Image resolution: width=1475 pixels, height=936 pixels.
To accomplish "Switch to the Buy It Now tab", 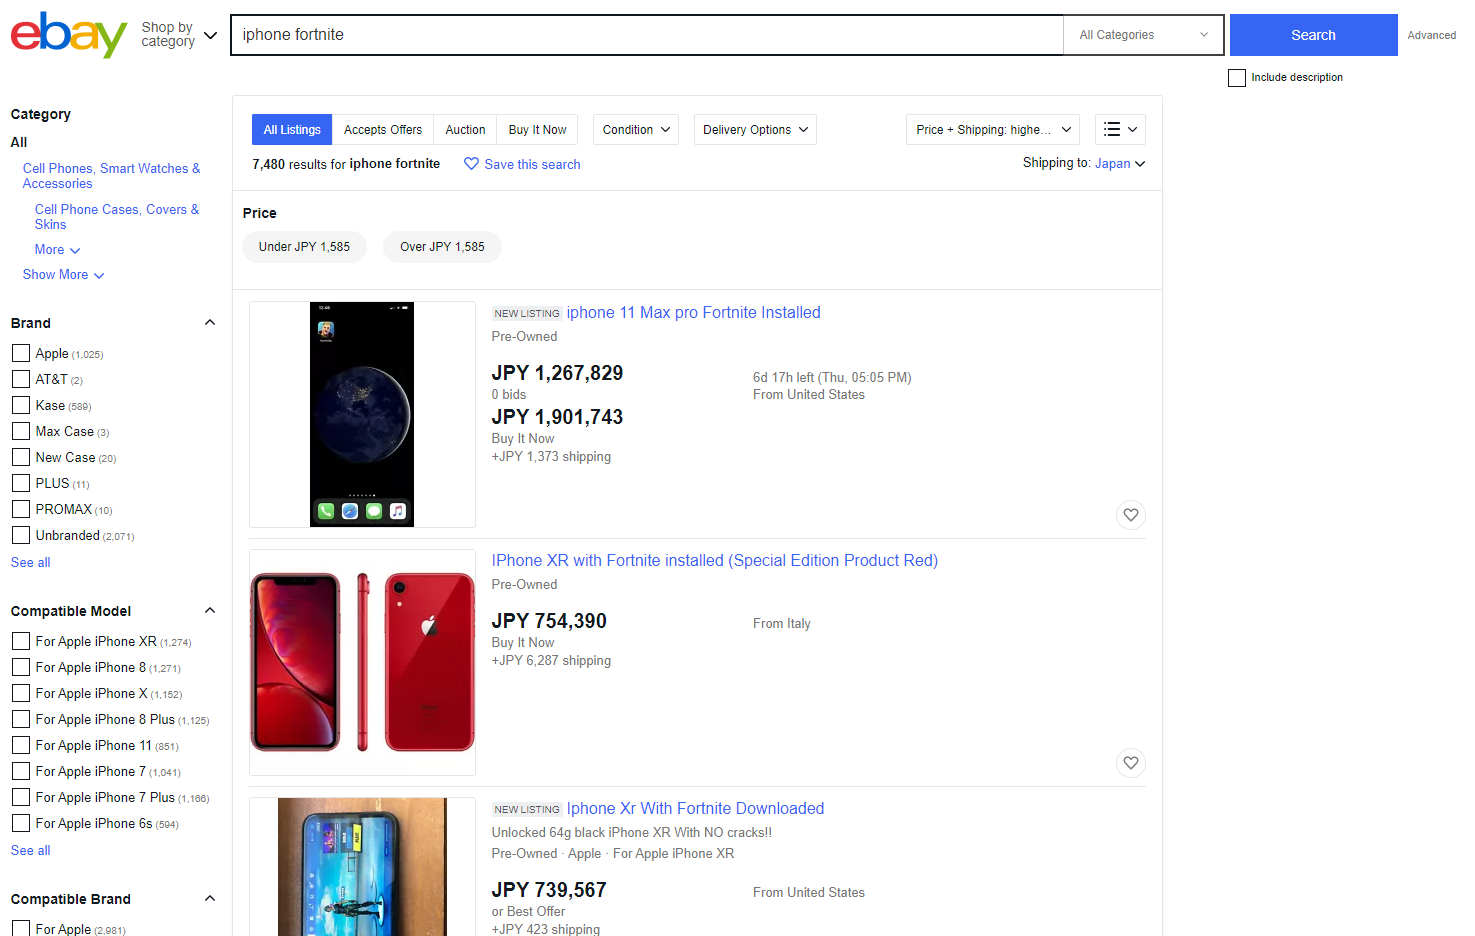I will coord(537,130).
